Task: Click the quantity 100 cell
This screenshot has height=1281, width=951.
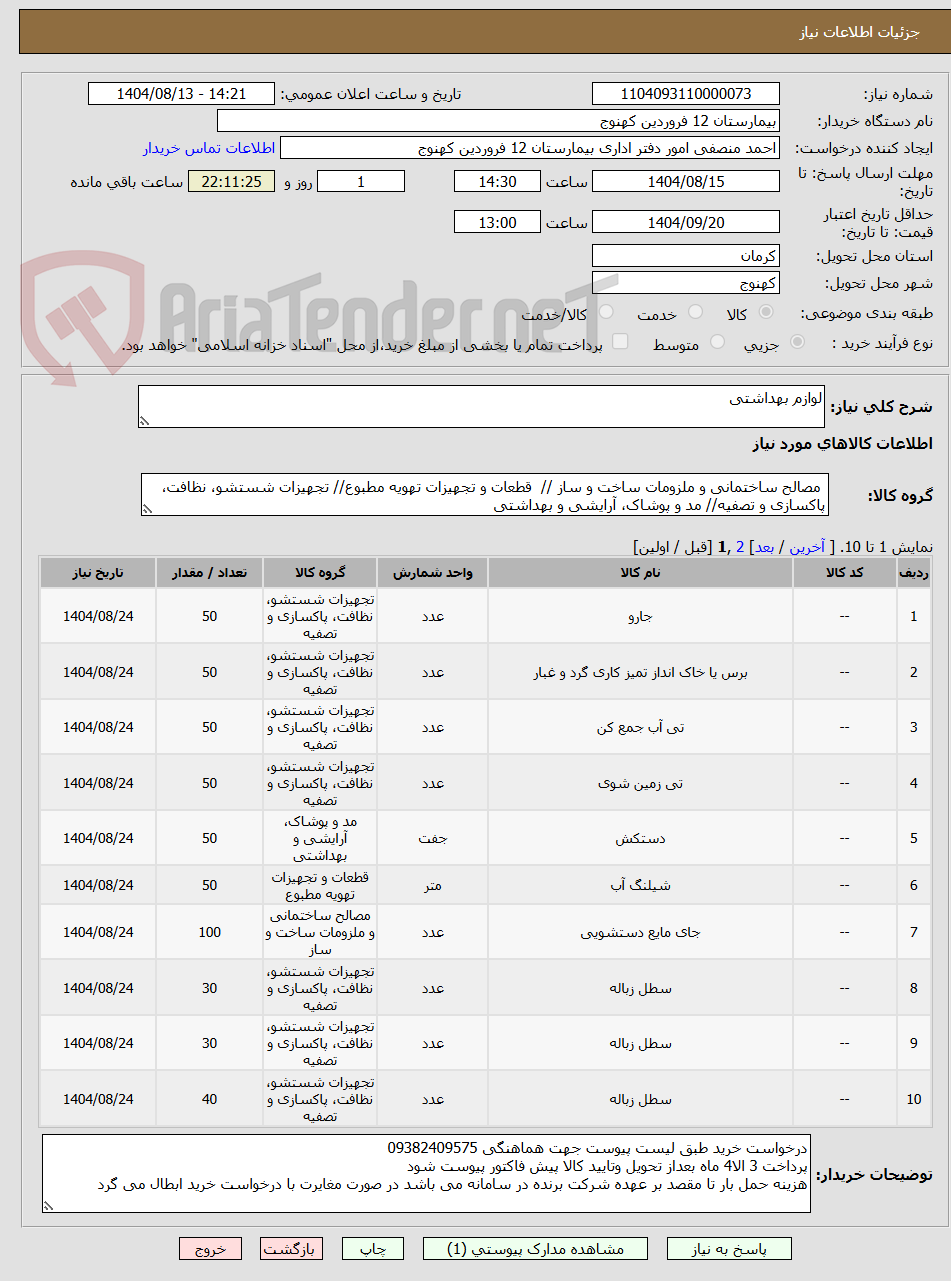Action: pos(209,932)
